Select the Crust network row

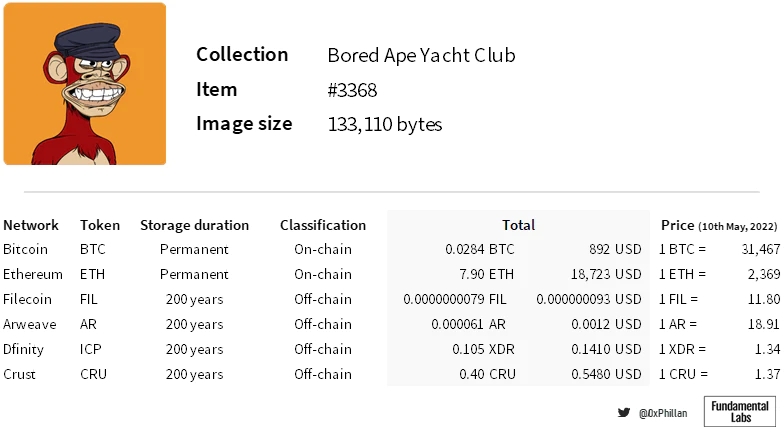coord(20,374)
